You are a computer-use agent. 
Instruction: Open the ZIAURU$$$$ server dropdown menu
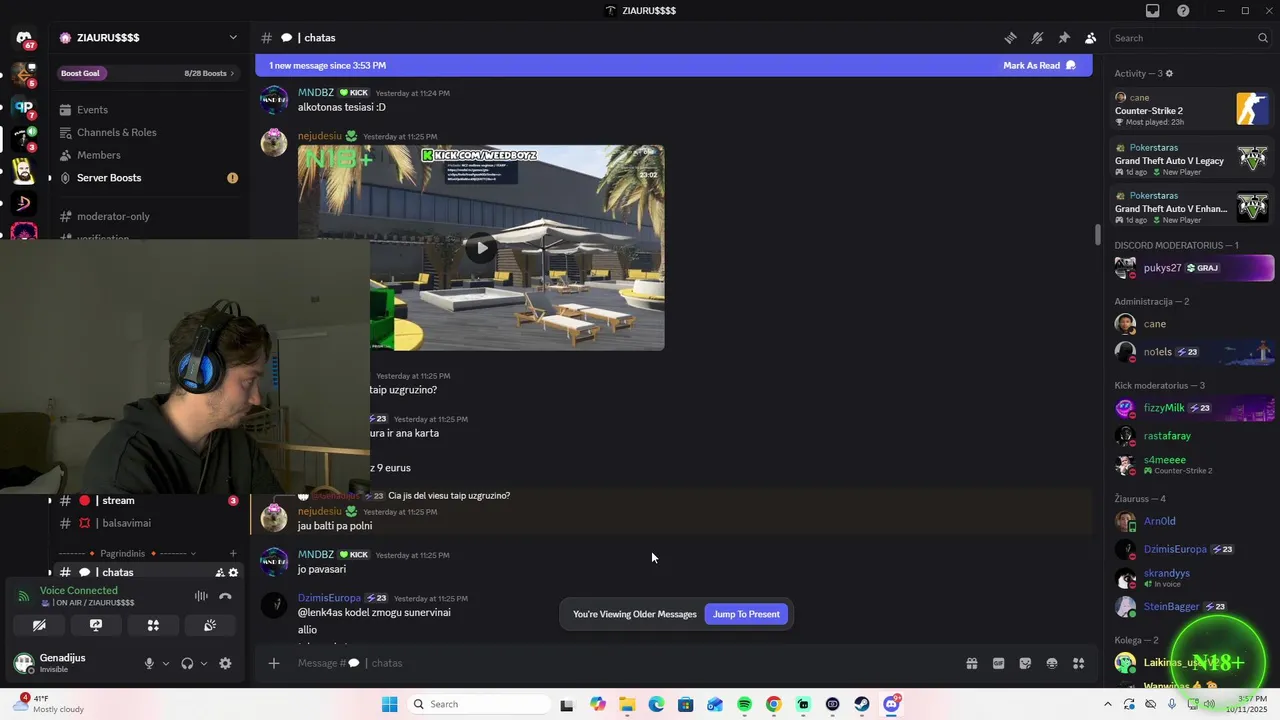[150, 38]
